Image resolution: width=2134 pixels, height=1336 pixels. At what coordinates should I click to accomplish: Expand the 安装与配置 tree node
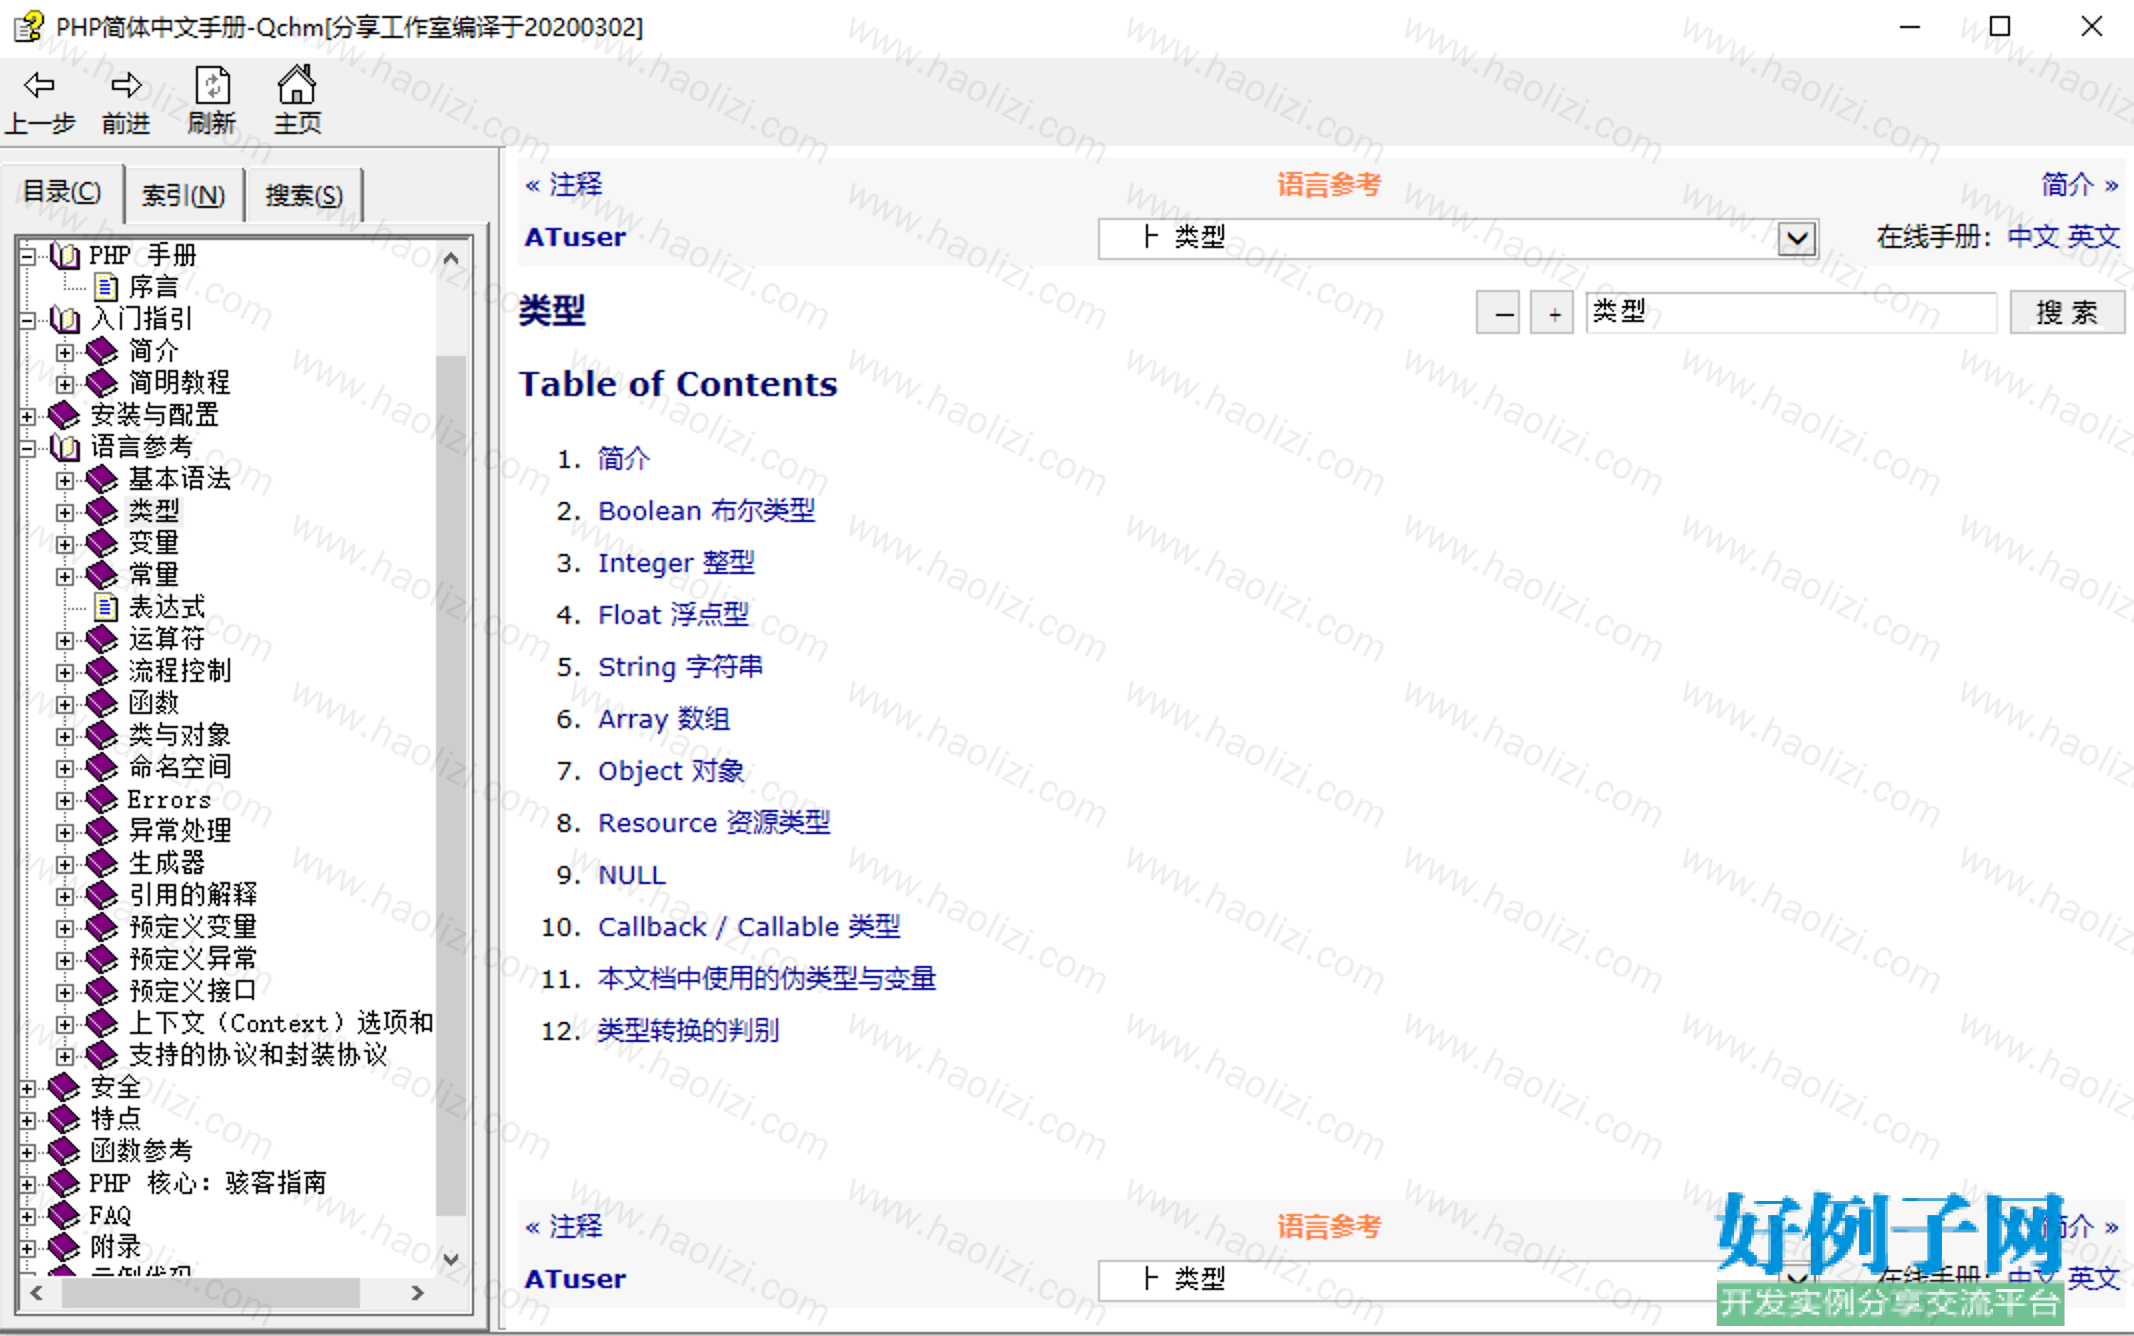(28, 416)
